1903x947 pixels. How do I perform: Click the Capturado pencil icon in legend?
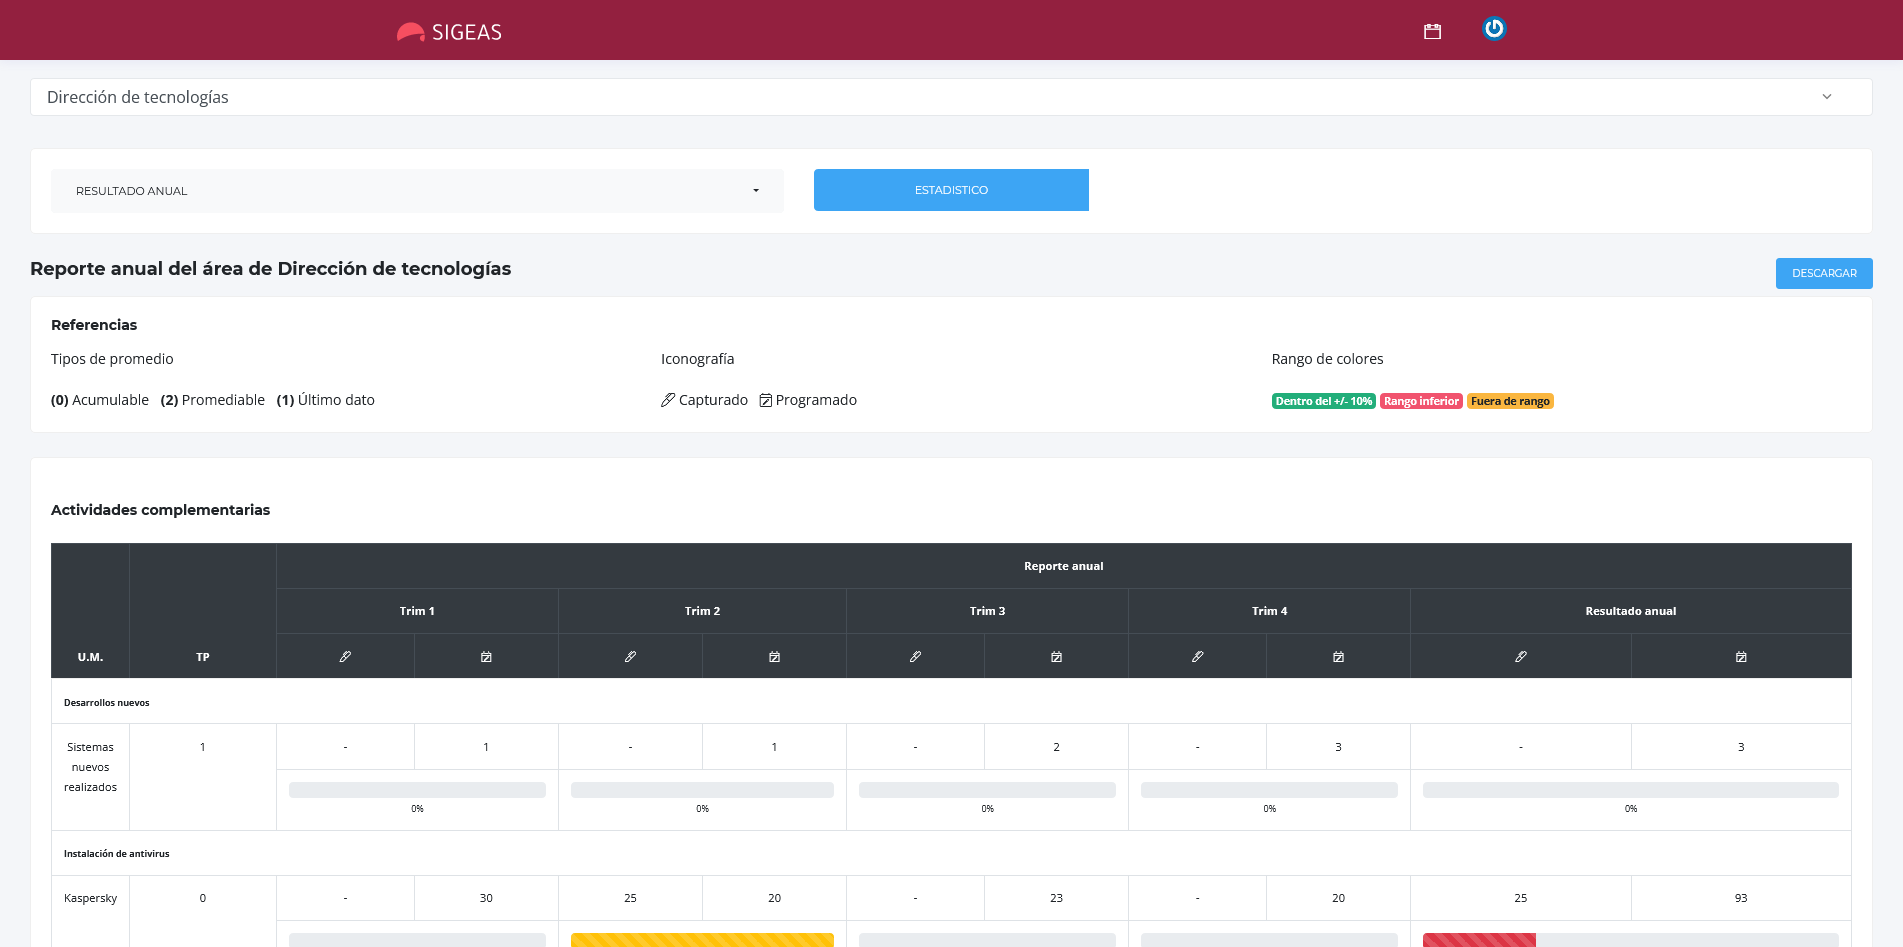click(668, 400)
